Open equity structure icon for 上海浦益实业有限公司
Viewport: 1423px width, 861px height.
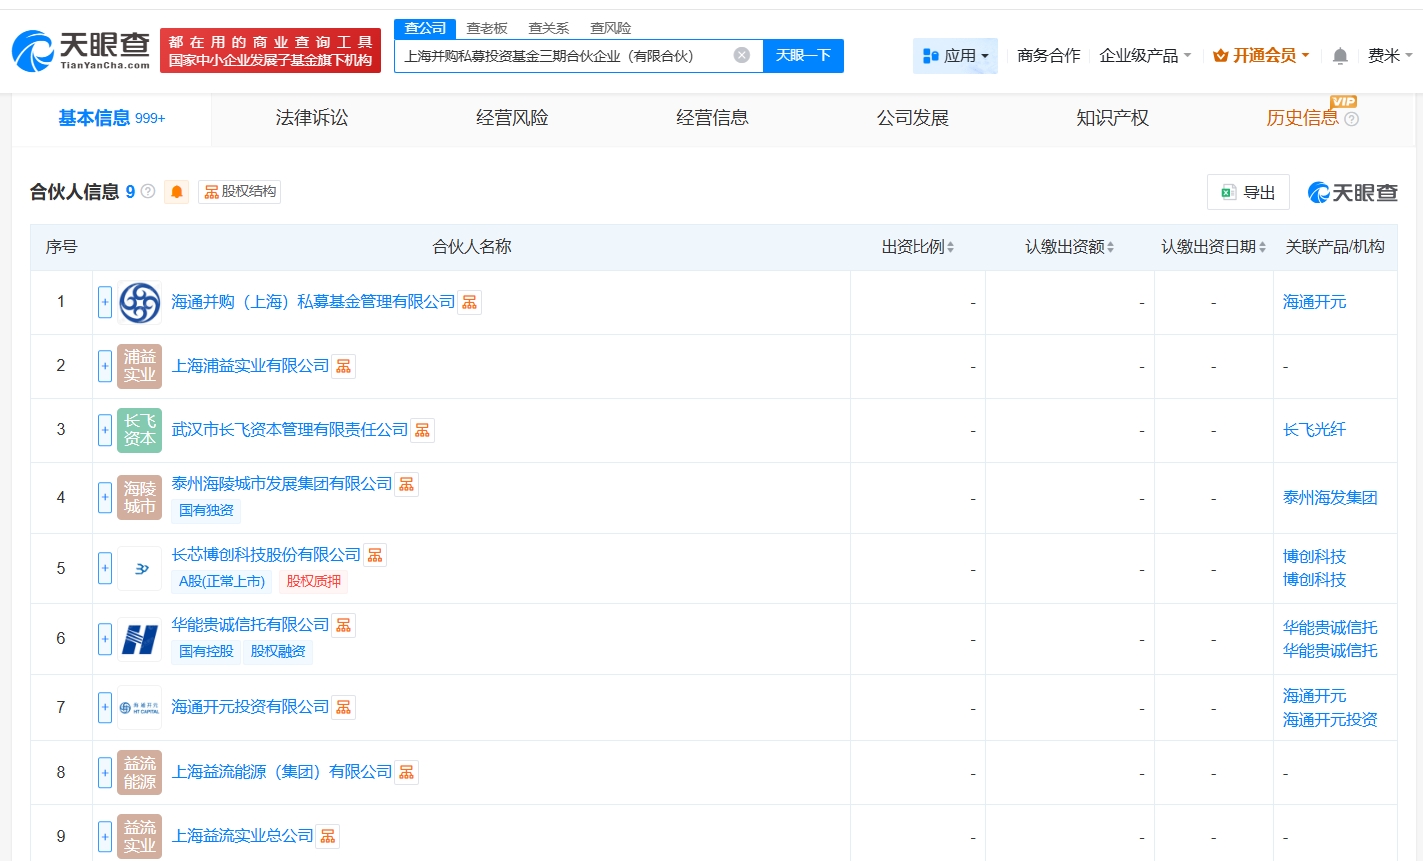(343, 366)
